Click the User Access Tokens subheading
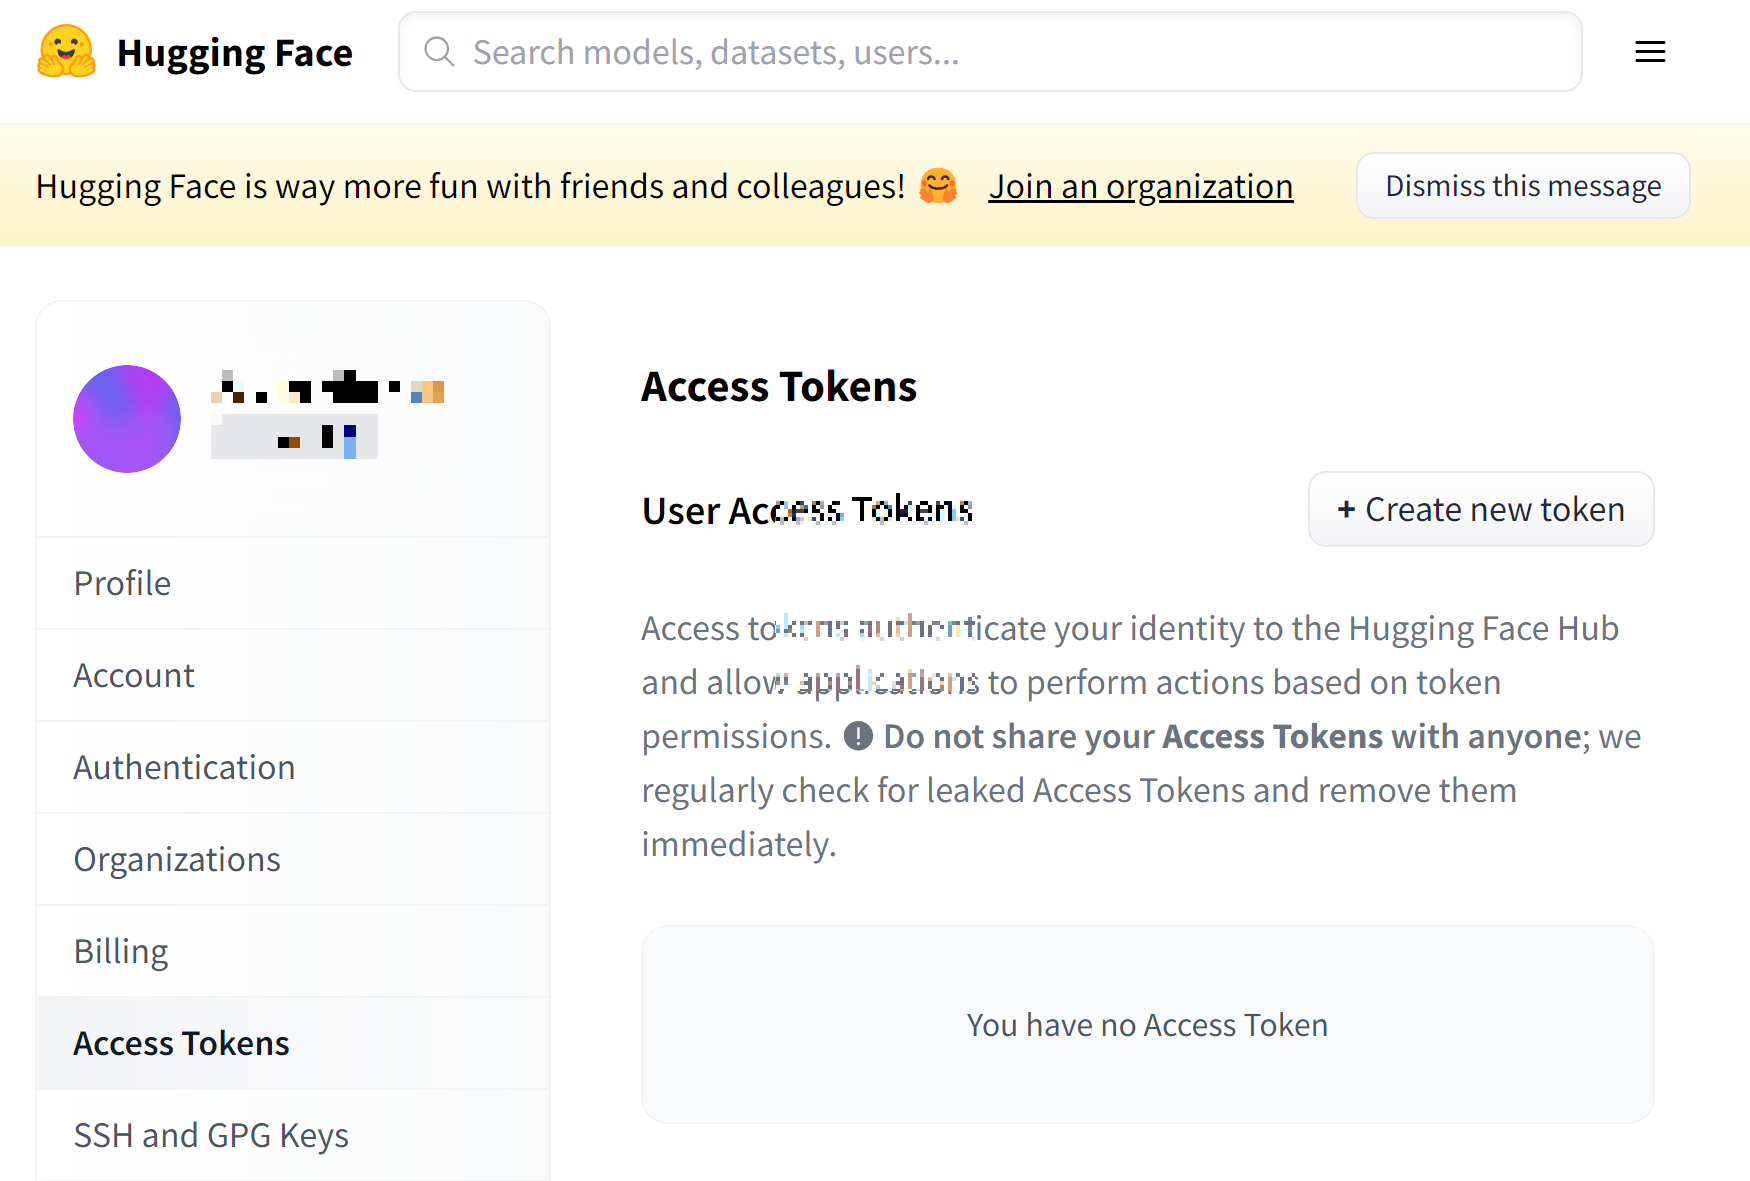 pos(807,510)
